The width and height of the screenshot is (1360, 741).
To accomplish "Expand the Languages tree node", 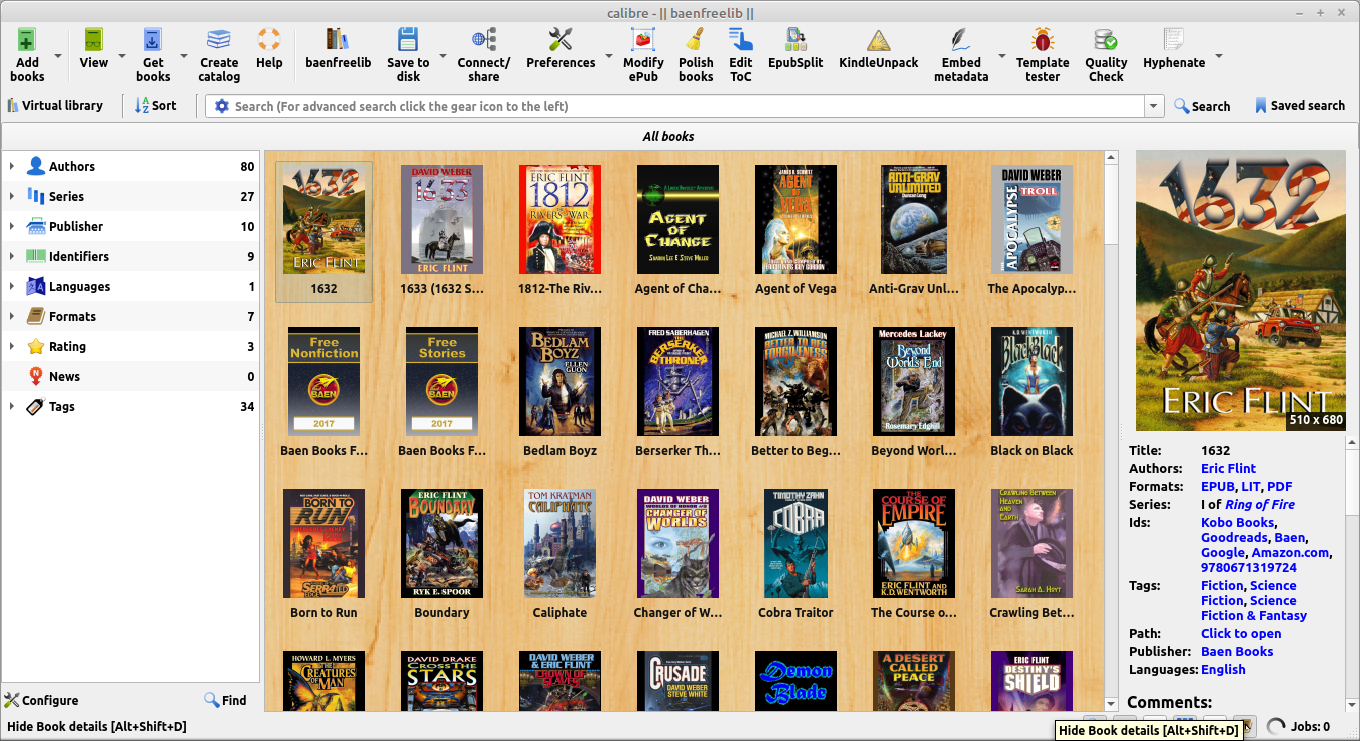I will tap(12, 286).
